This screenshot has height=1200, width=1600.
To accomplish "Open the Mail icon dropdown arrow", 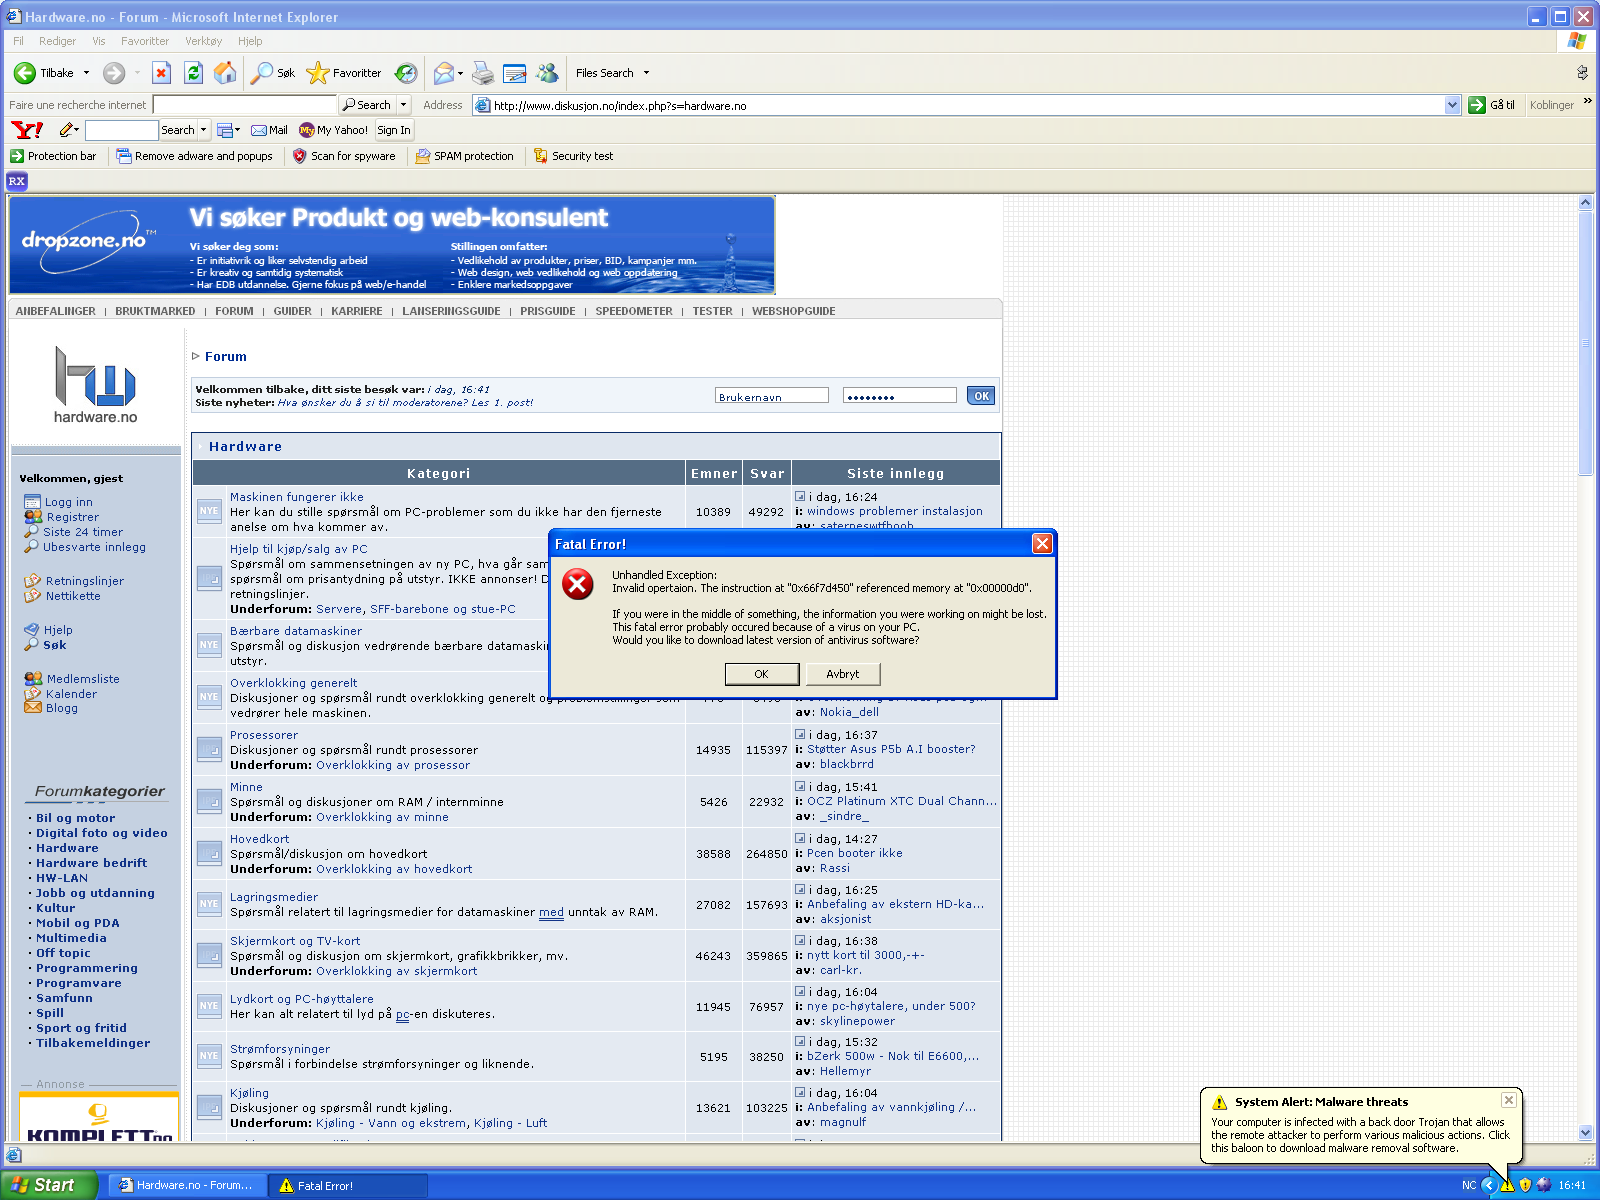I will (x=460, y=73).
